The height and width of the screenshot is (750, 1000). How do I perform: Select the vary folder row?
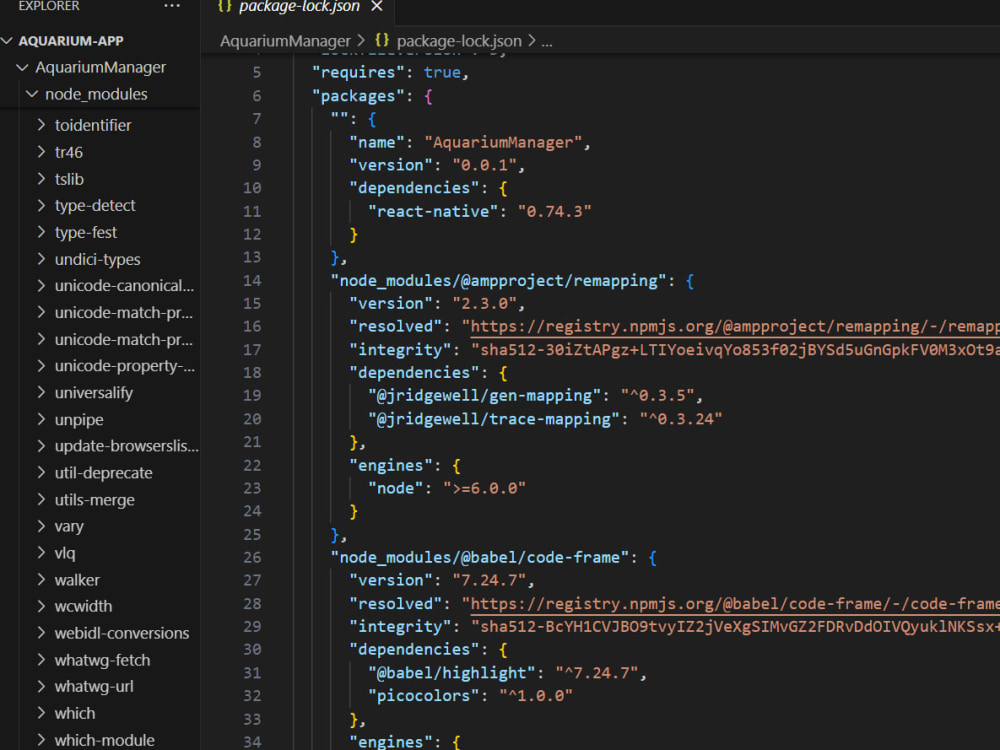[100, 527]
